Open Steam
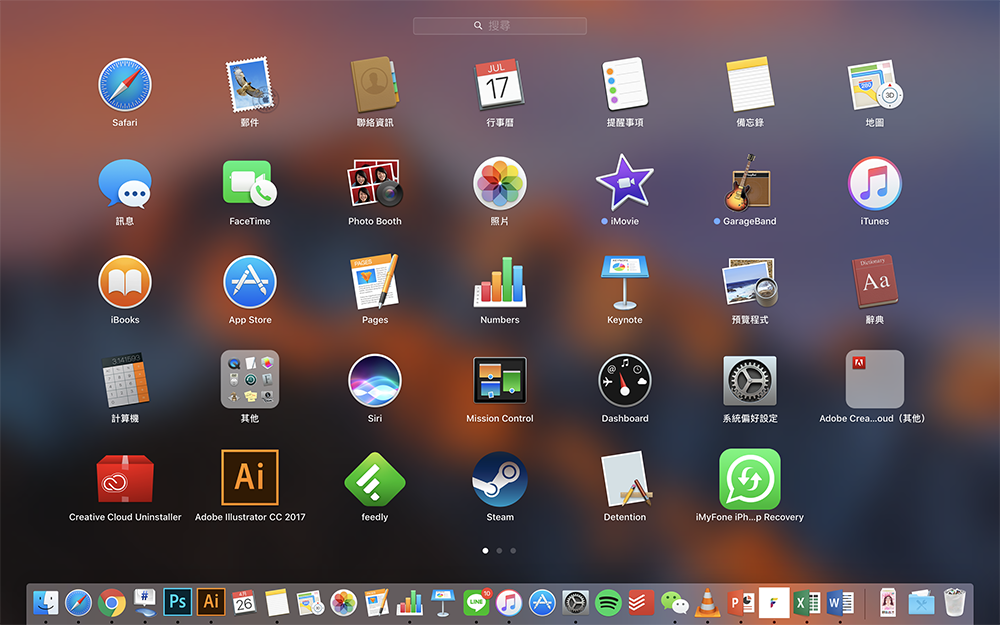Image resolution: width=1000 pixels, height=625 pixels. point(499,479)
